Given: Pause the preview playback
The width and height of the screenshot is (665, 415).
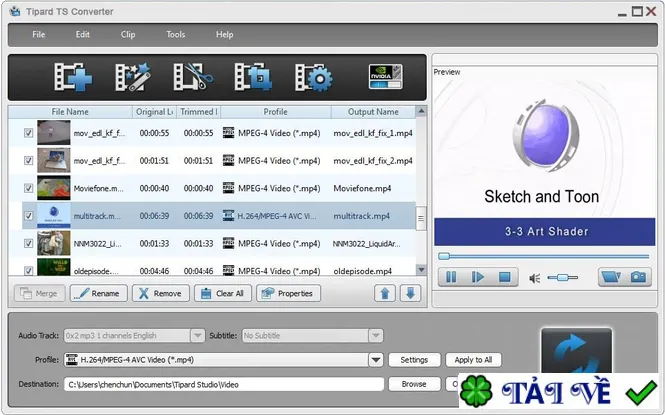Looking at the screenshot, I should [451, 277].
